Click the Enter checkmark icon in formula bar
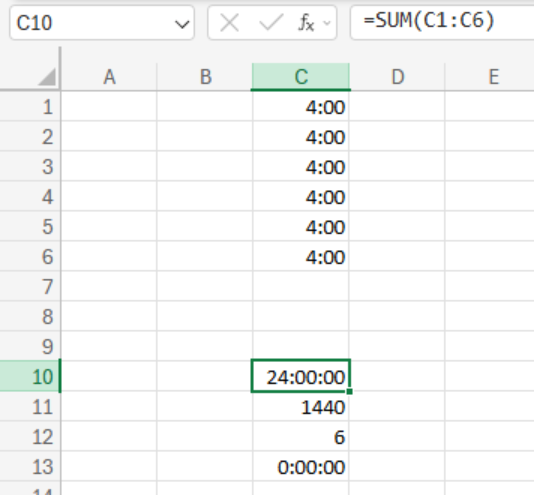Viewport: 534px width, 495px height. coord(271,23)
